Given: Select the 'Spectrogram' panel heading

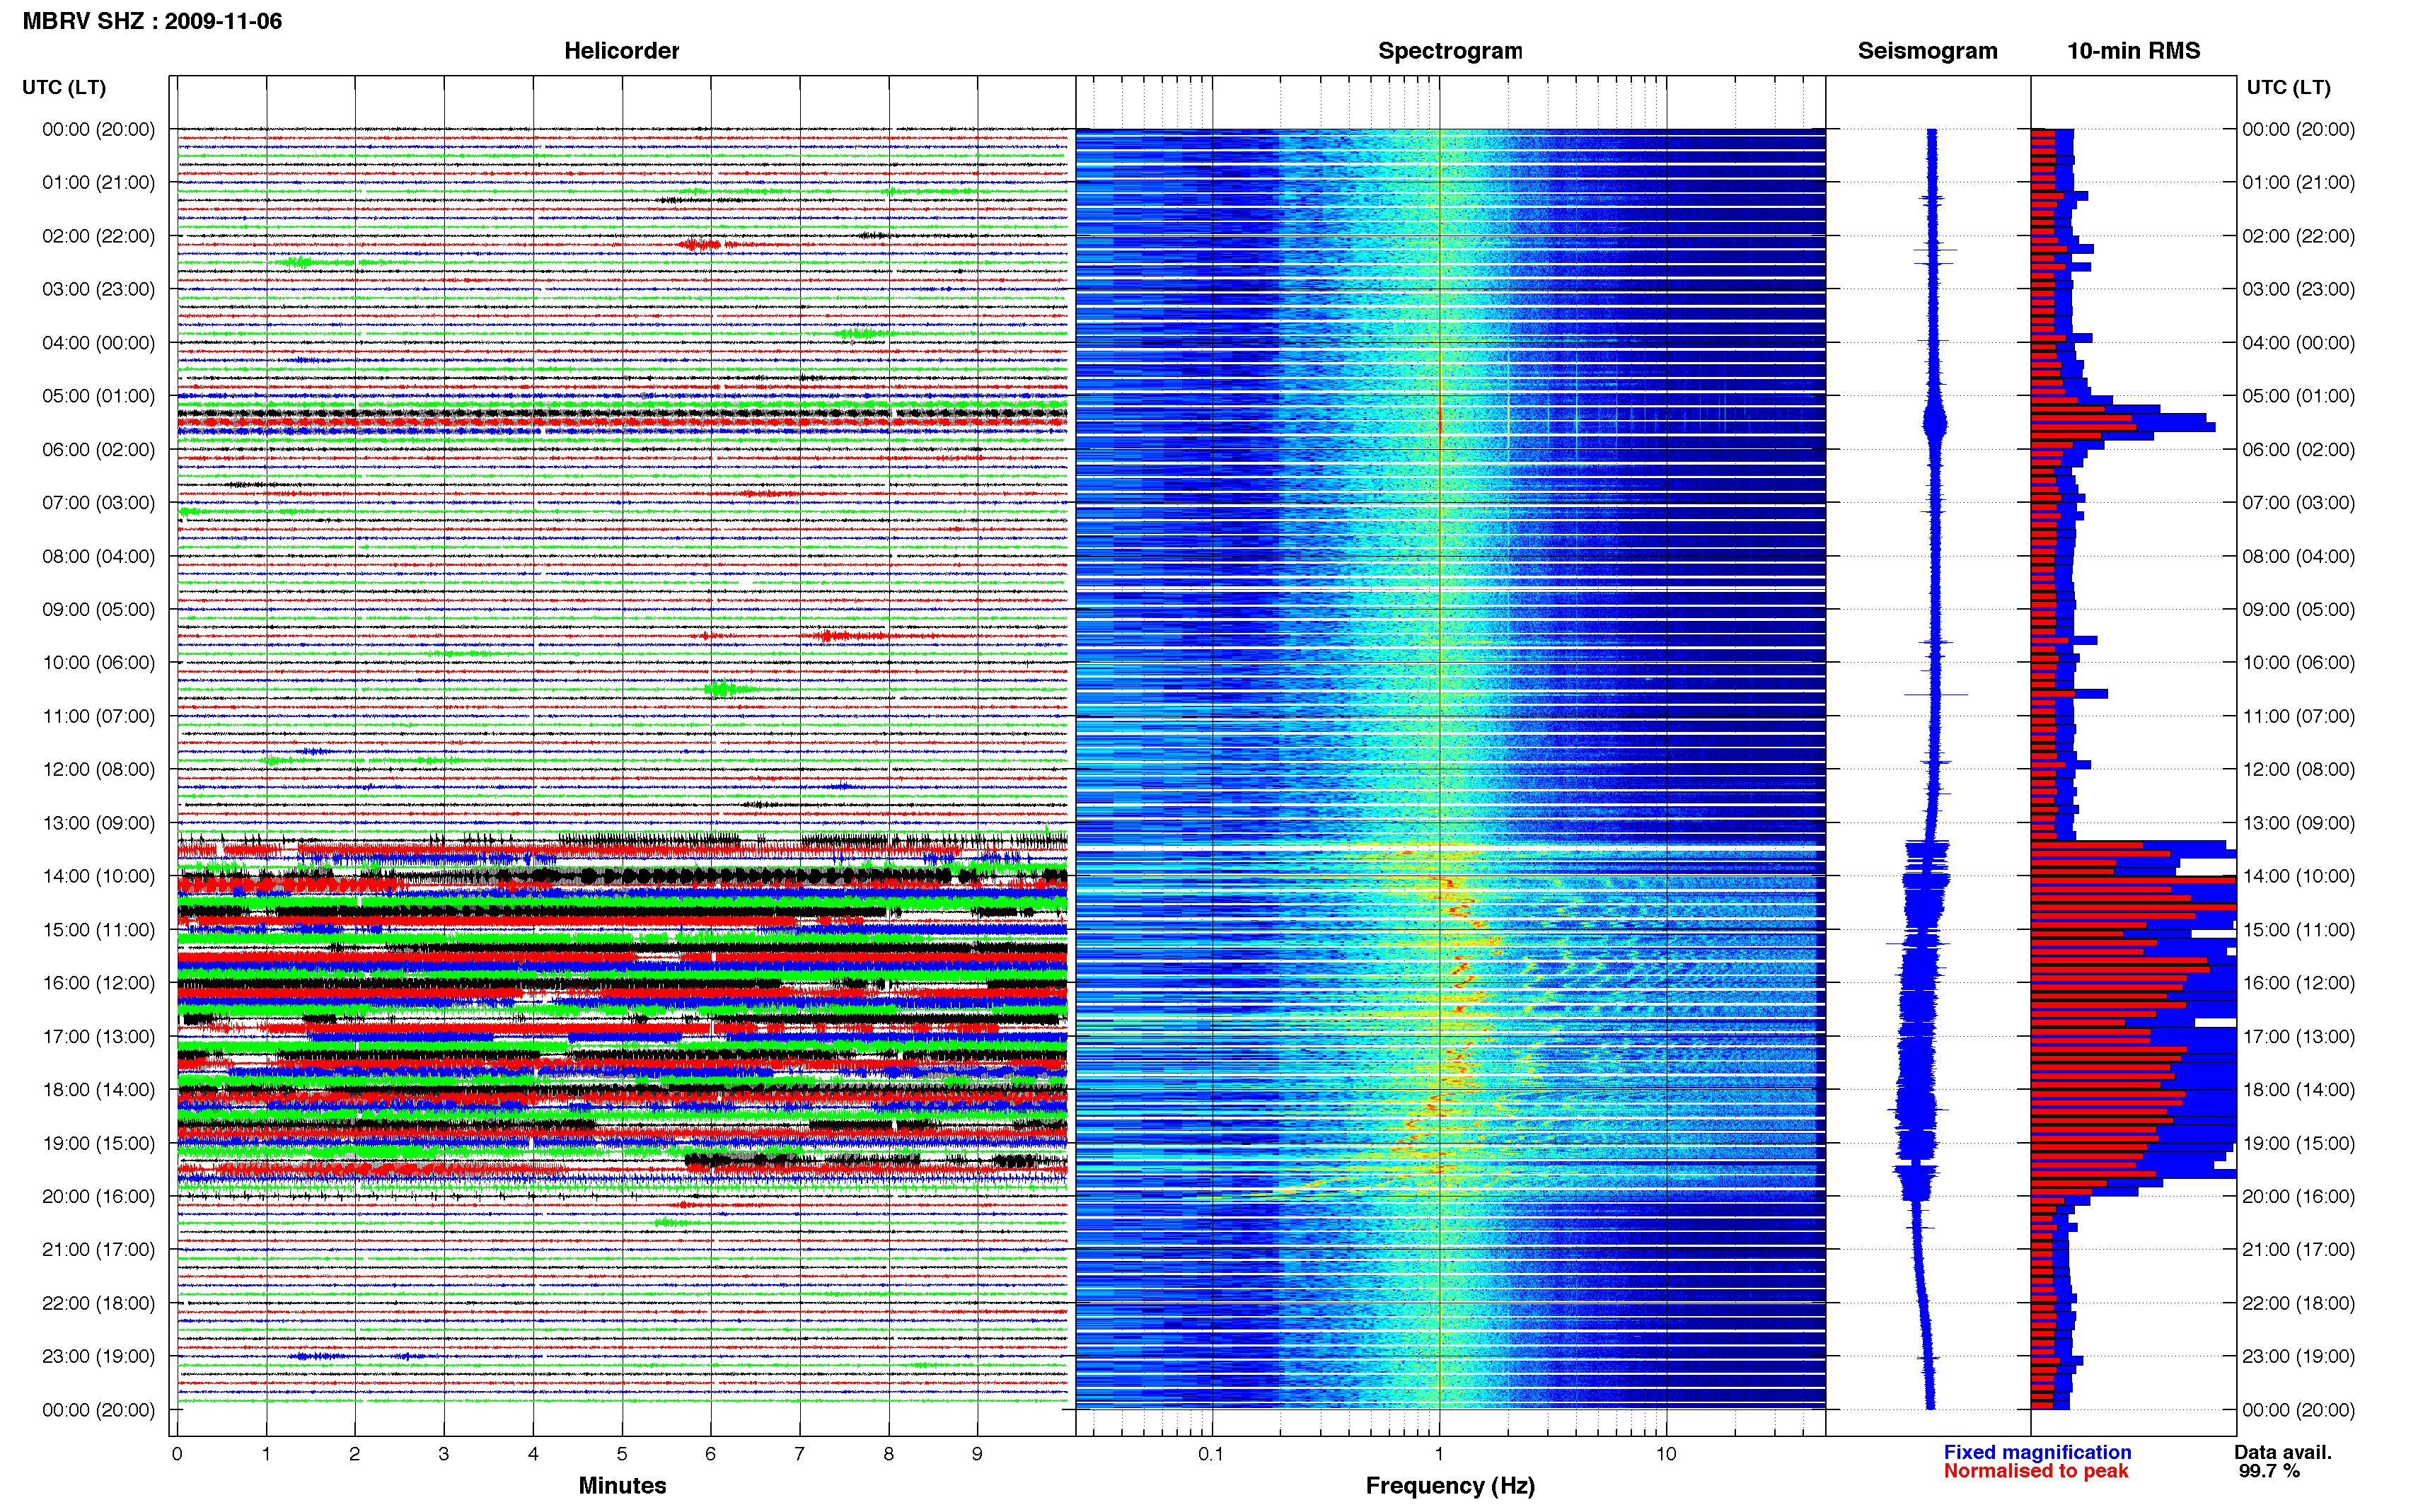Looking at the screenshot, I should tap(1449, 51).
